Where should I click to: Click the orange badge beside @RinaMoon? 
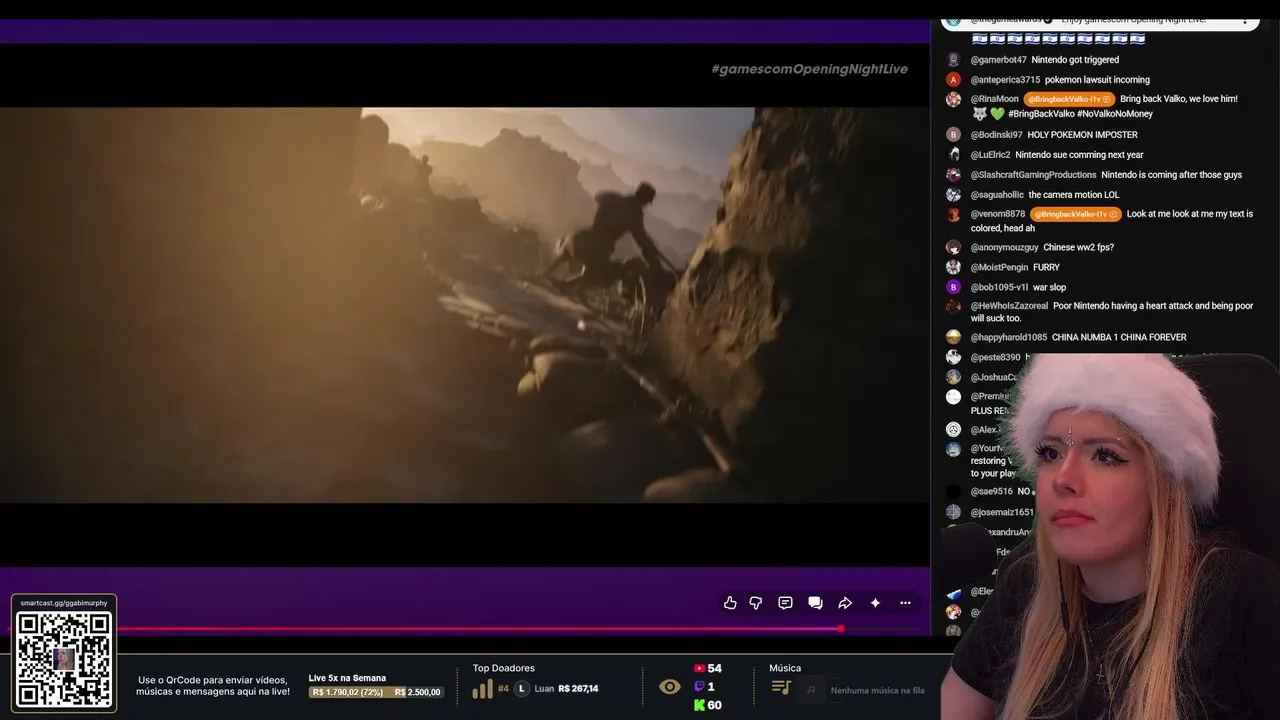pos(1068,99)
